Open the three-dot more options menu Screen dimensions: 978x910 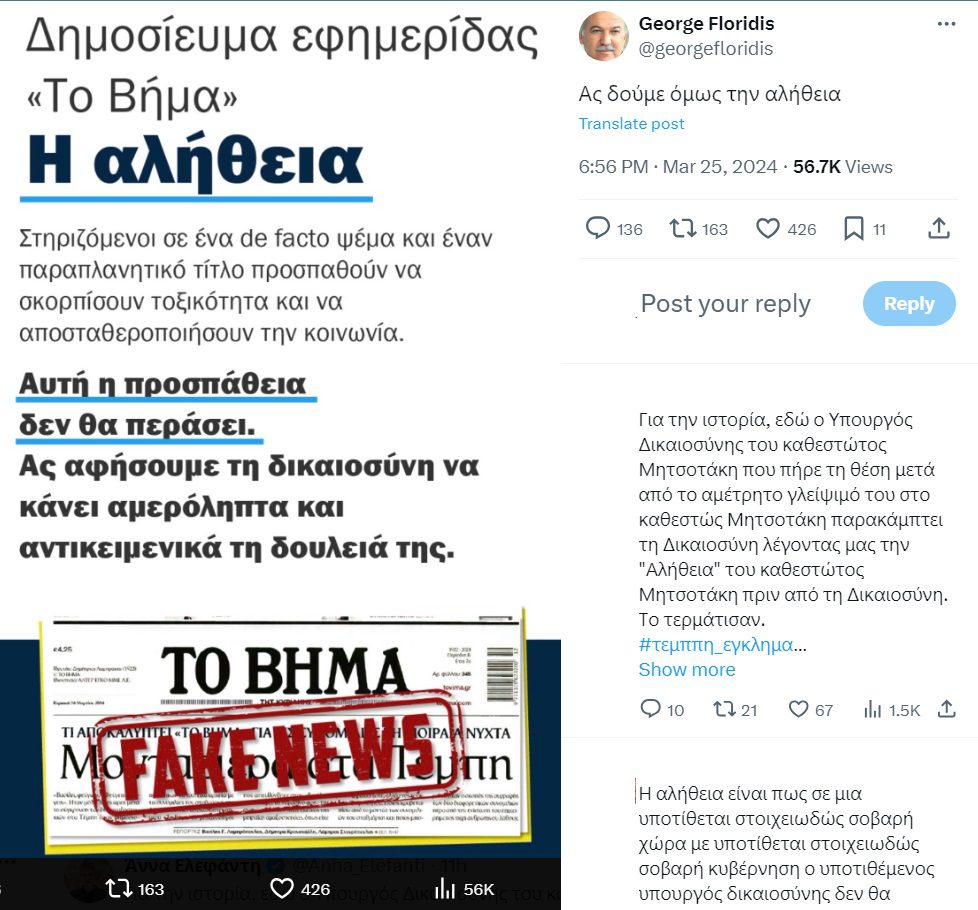946,24
